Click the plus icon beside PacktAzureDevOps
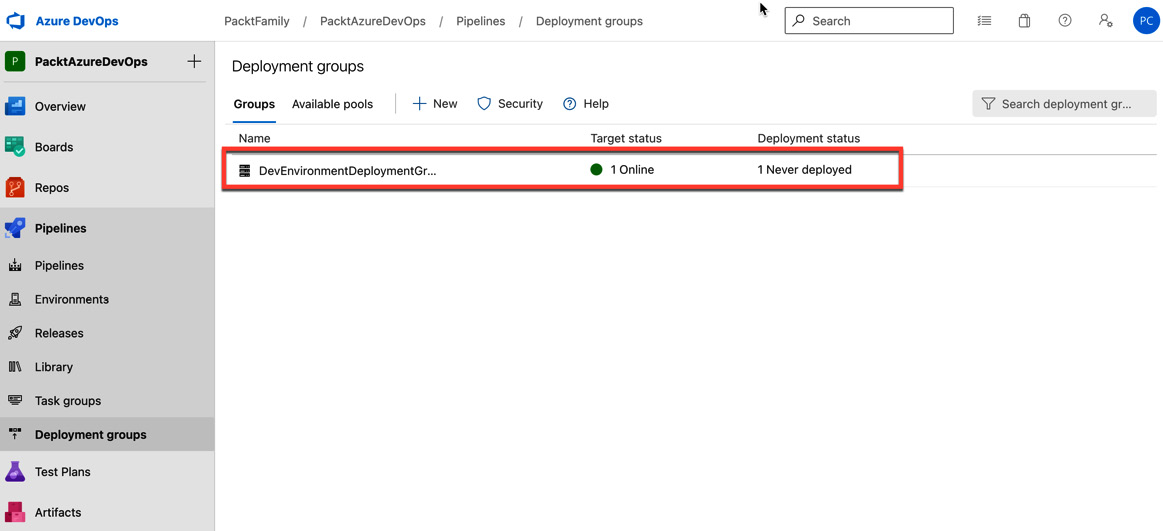This screenshot has width=1163, height=531. 194,62
